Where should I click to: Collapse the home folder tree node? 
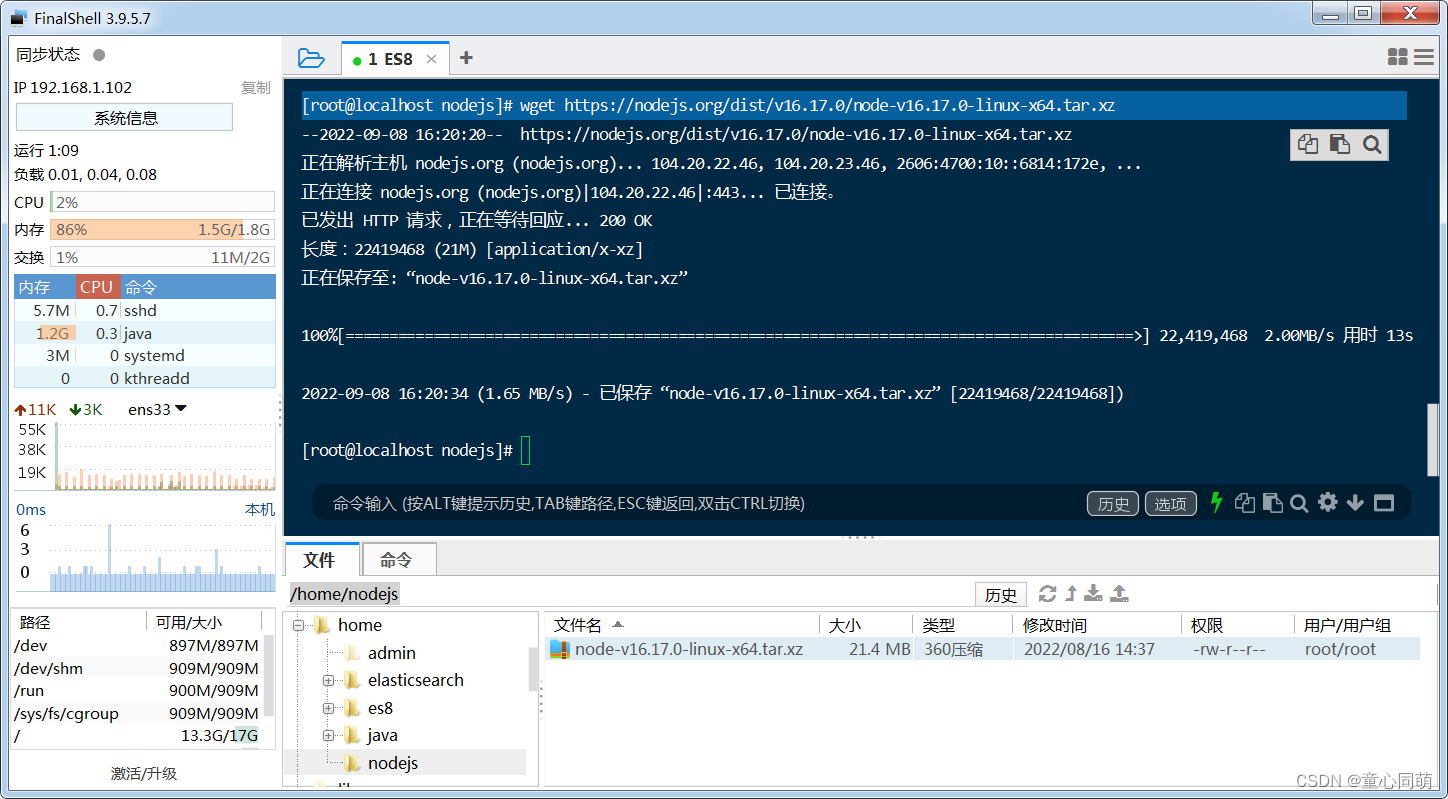tap(297, 625)
